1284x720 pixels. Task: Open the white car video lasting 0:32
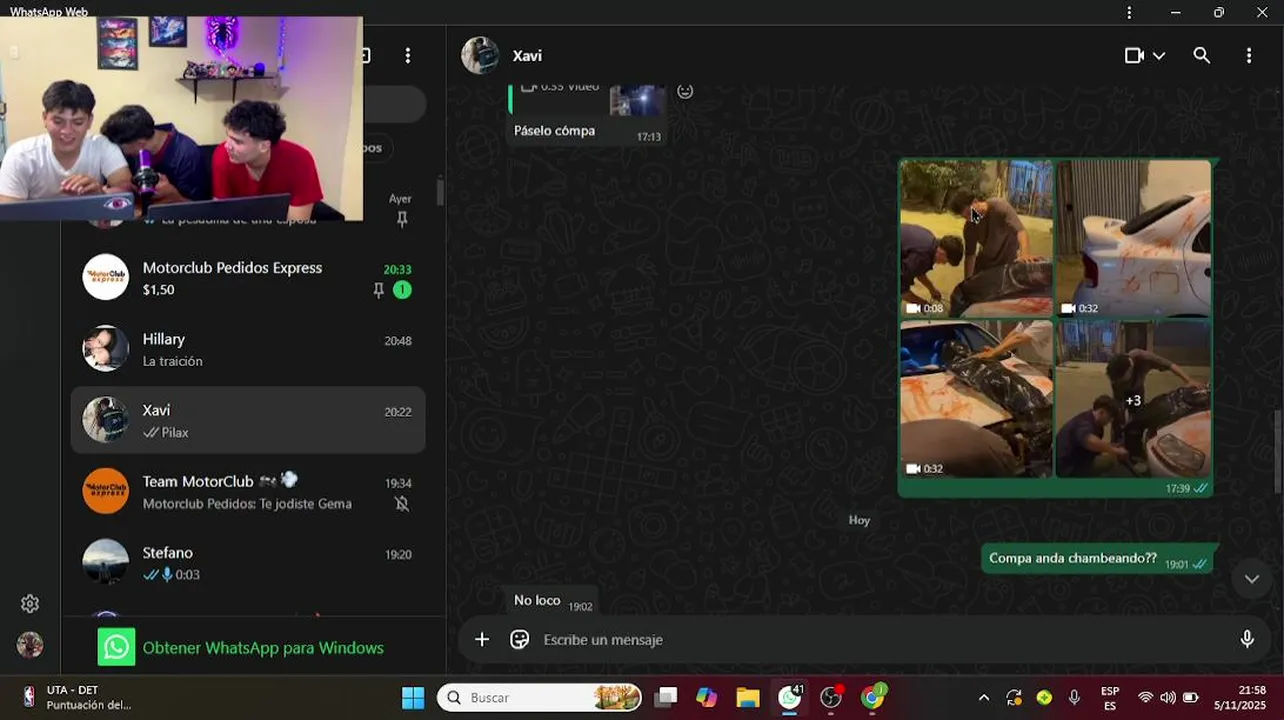[1134, 238]
